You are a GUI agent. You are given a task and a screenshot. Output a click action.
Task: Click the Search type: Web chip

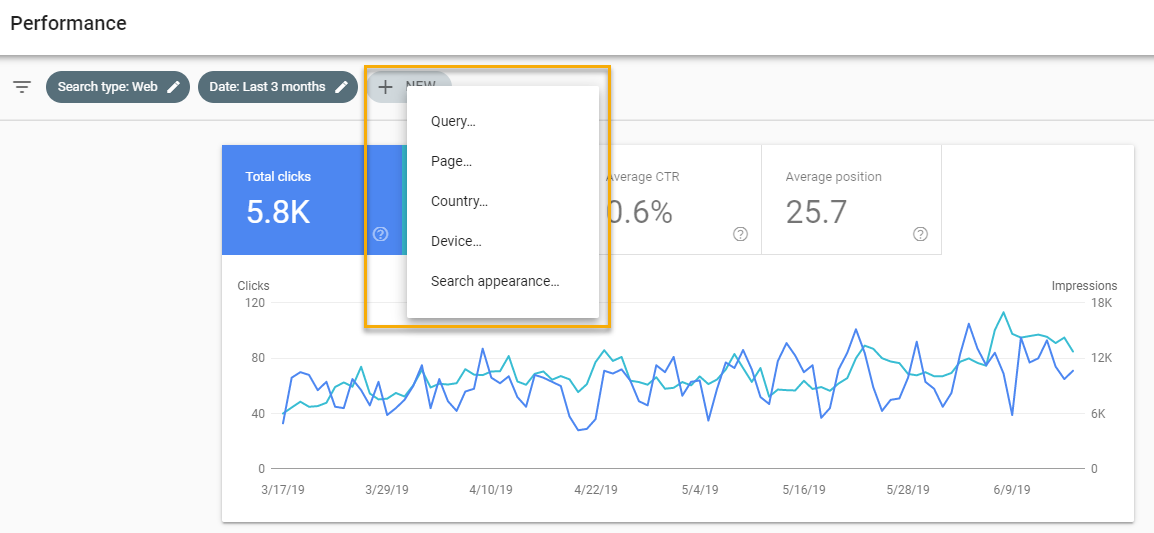point(118,87)
